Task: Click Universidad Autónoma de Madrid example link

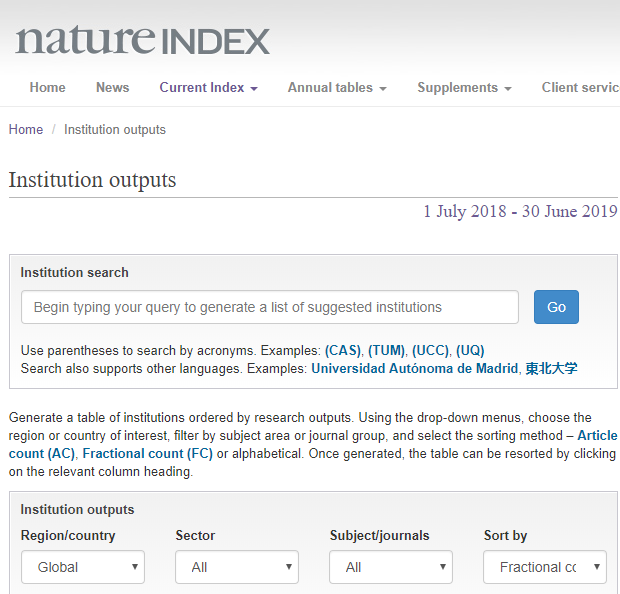Action: [415, 369]
